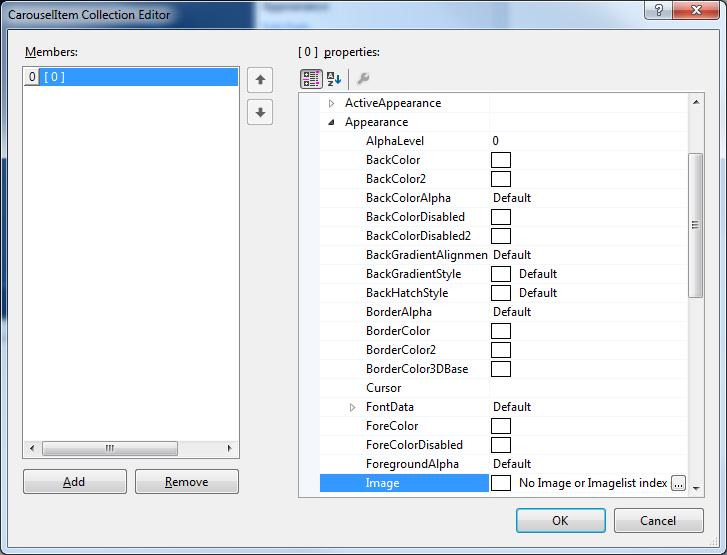
Task: Expand the FontData property
Action: pyautogui.click(x=352, y=408)
